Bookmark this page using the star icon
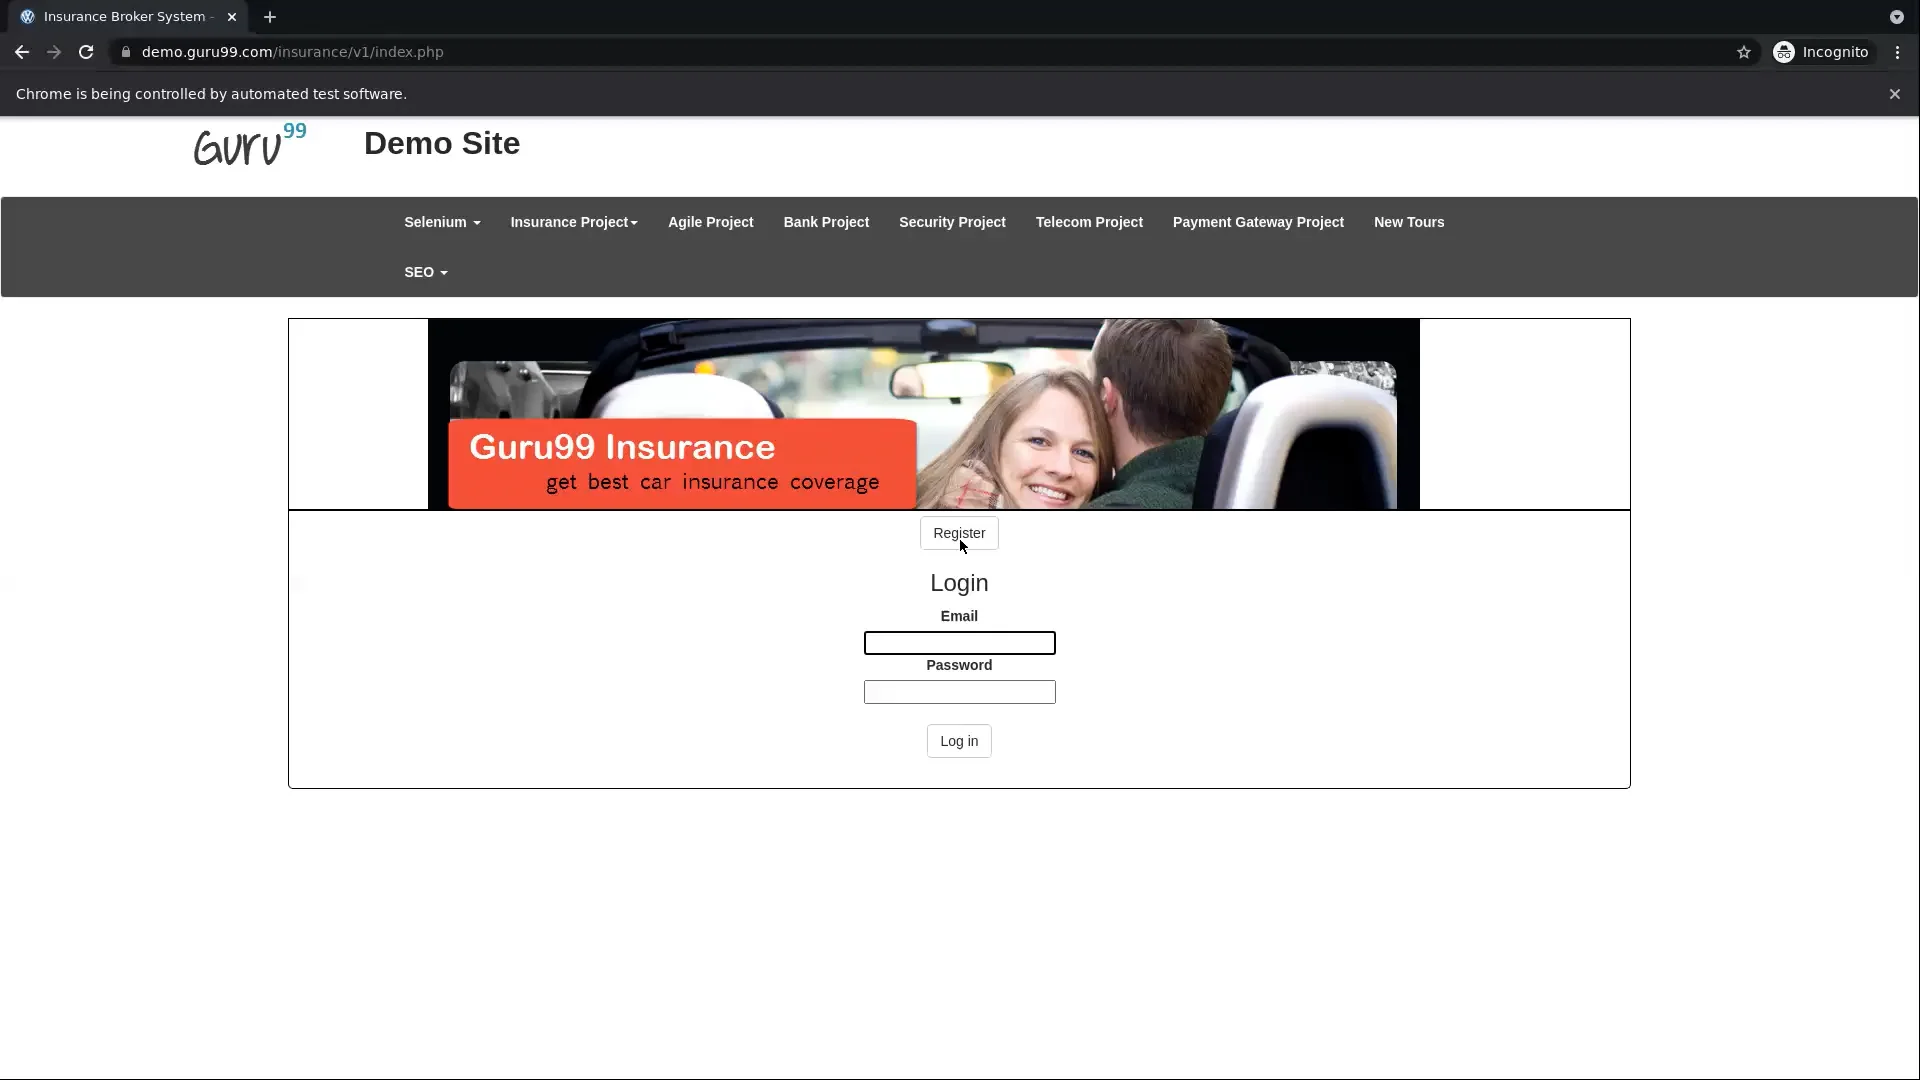The width and height of the screenshot is (1920, 1080). click(x=1744, y=52)
